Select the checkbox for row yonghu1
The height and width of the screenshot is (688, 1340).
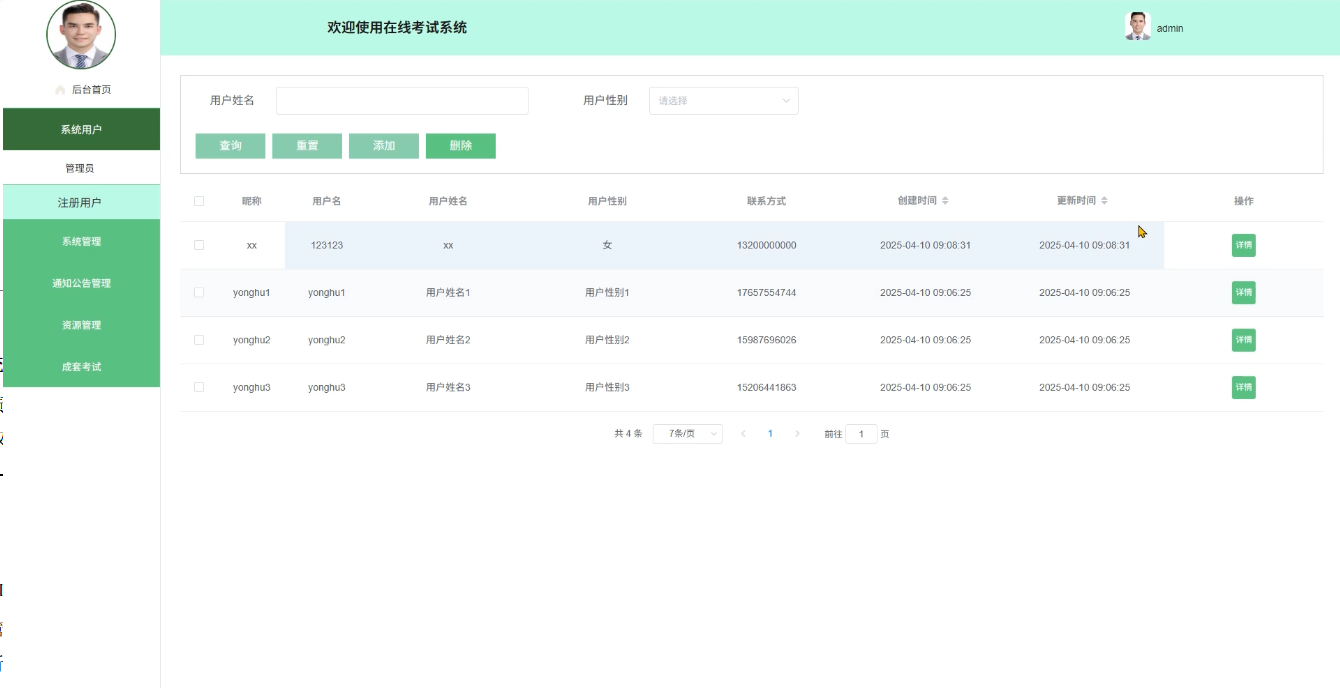[199, 293]
